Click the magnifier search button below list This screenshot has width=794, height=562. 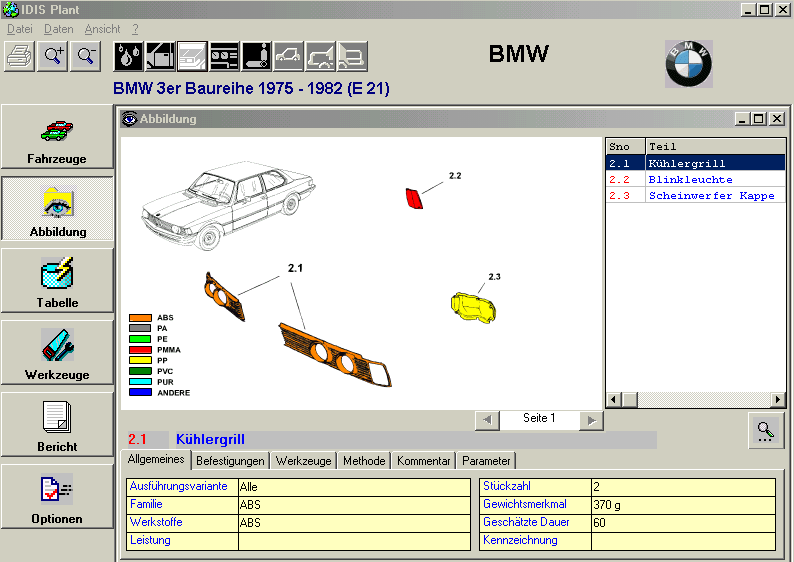[766, 431]
